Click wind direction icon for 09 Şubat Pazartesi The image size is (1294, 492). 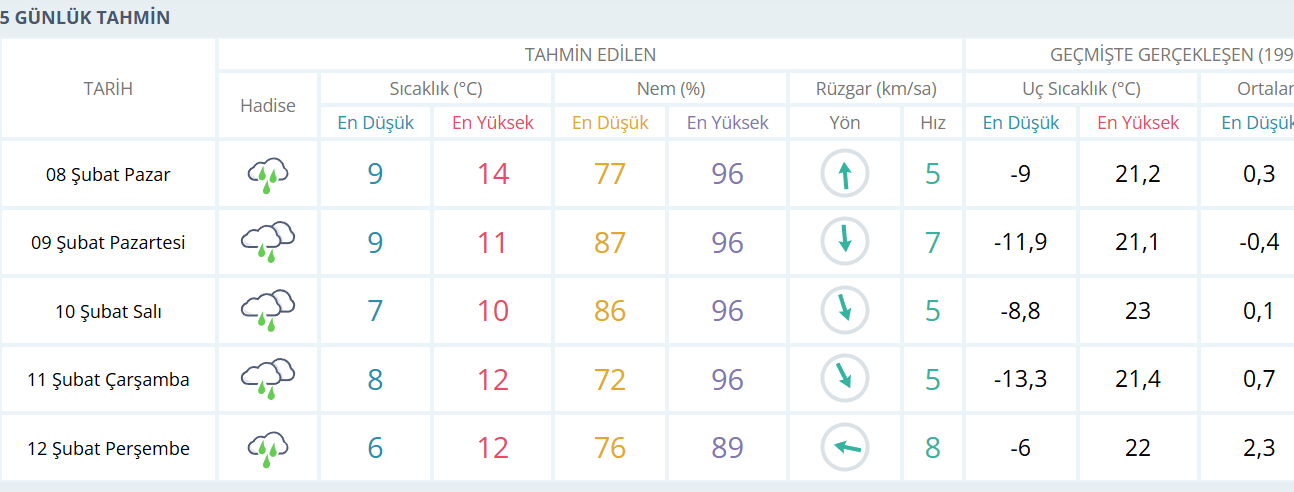[x=845, y=242]
